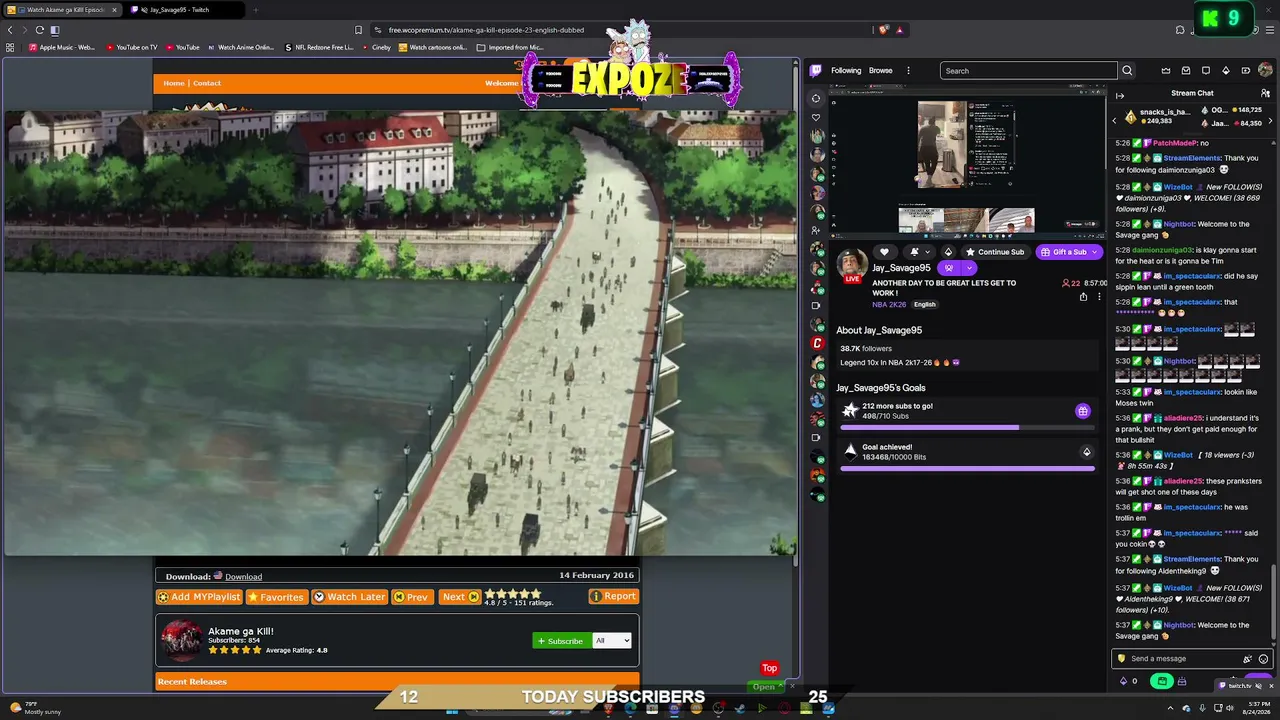Go to the Next episode
Viewport: 1280px width, 720px height.
click(461, 597)
